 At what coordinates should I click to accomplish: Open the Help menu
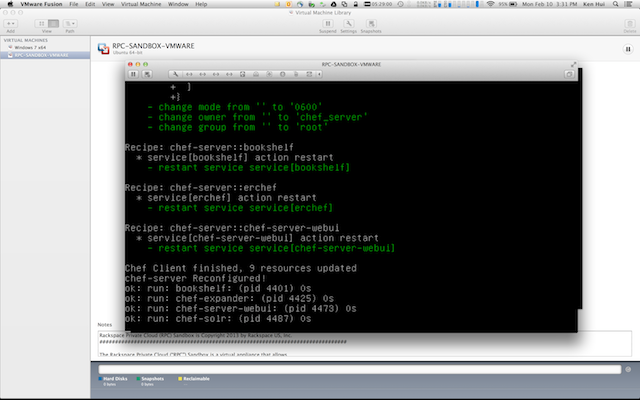click(x=201, y=4)
